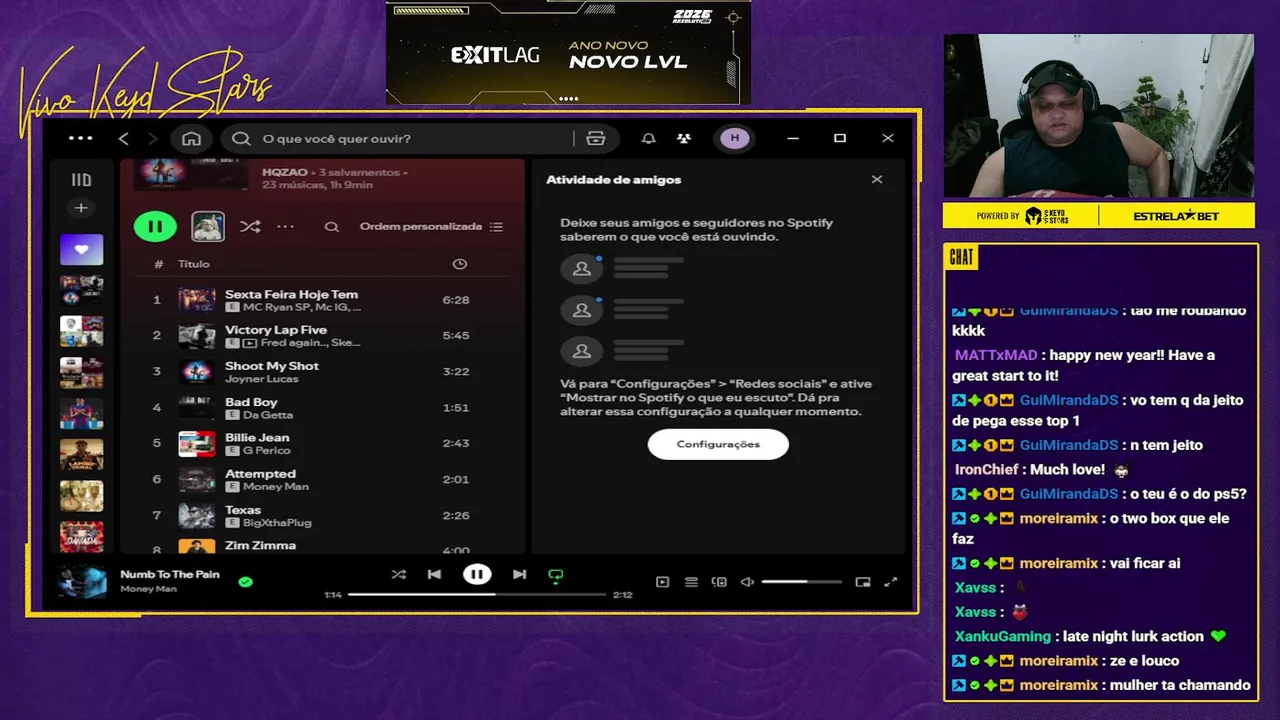
Task: Open the Spotify three-dot main menu
Action: click(x=80, y=138)
